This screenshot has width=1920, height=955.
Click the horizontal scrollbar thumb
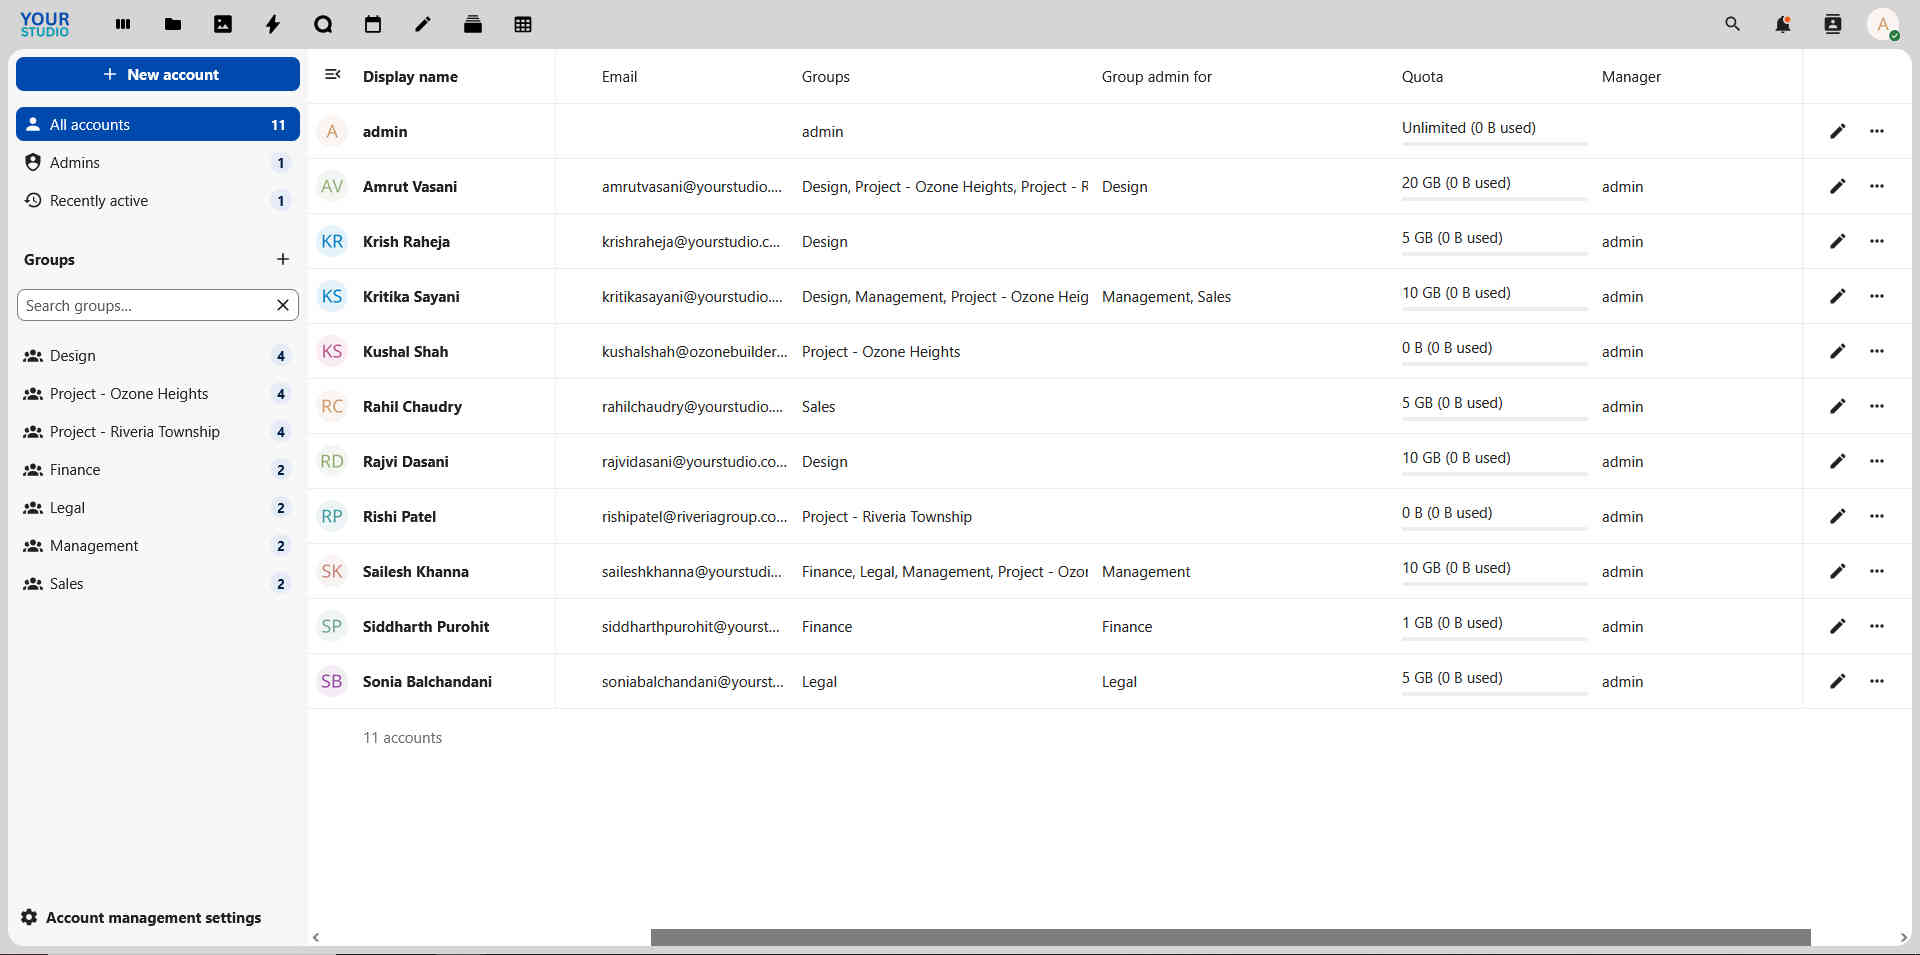[x=1230, y=937]
